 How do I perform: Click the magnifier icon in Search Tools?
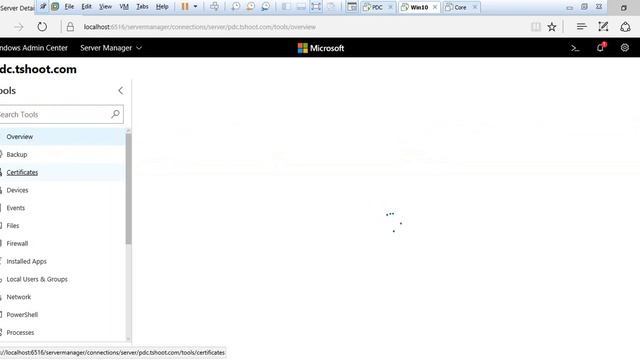tap(116, 114)
